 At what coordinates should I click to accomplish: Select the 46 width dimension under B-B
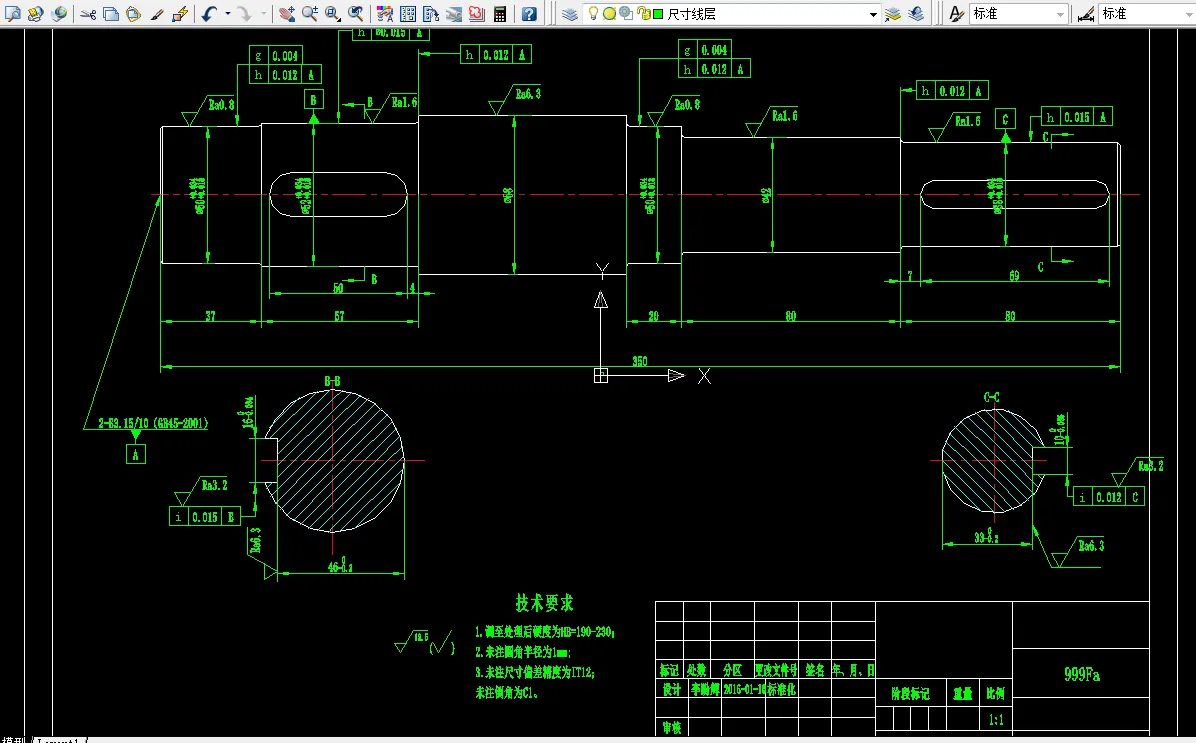pyautogui.click(x=340, y=567)
